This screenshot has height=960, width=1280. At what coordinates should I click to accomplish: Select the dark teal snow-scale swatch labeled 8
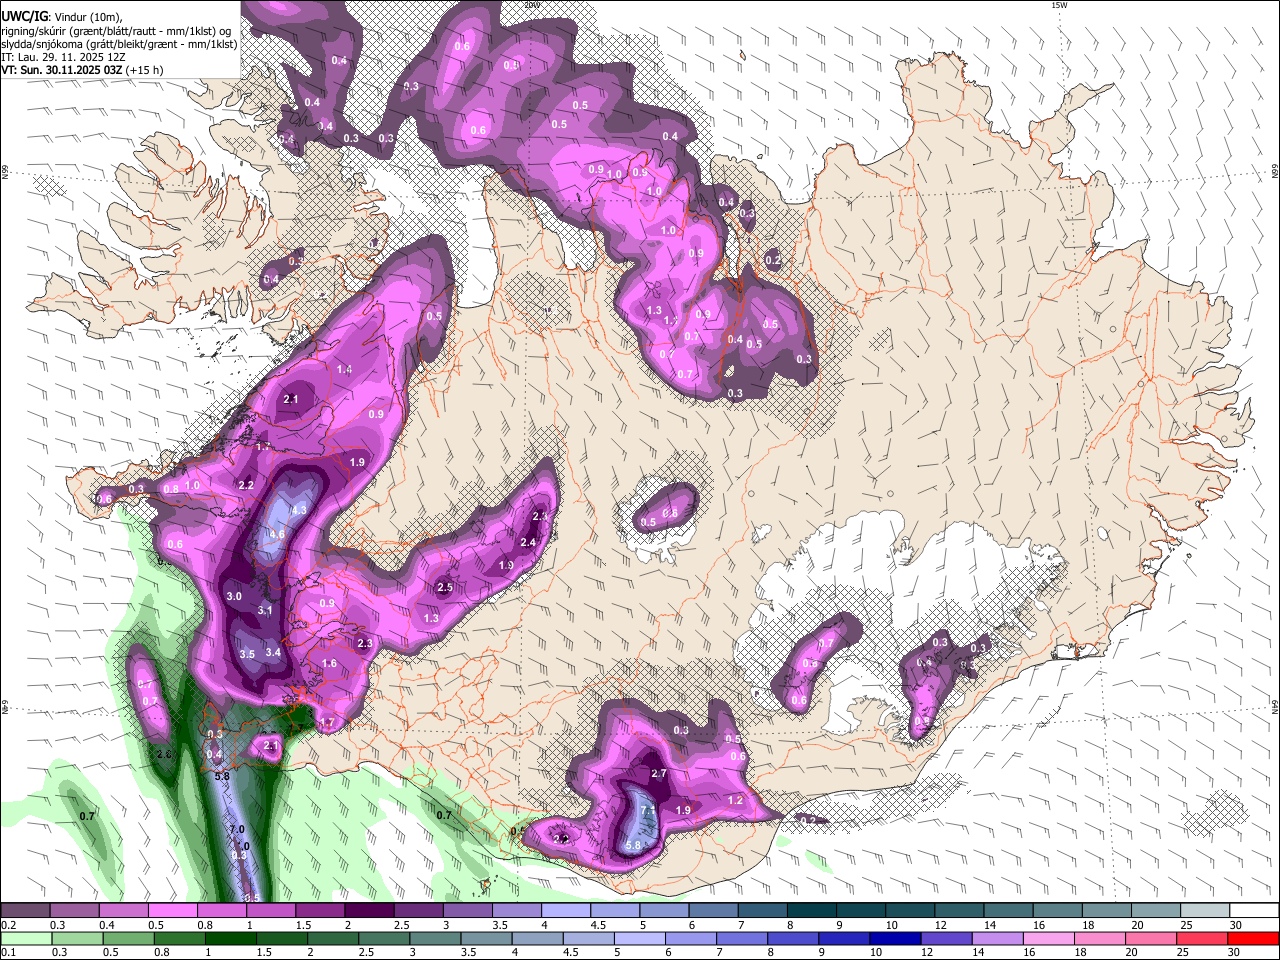[812, 911]
